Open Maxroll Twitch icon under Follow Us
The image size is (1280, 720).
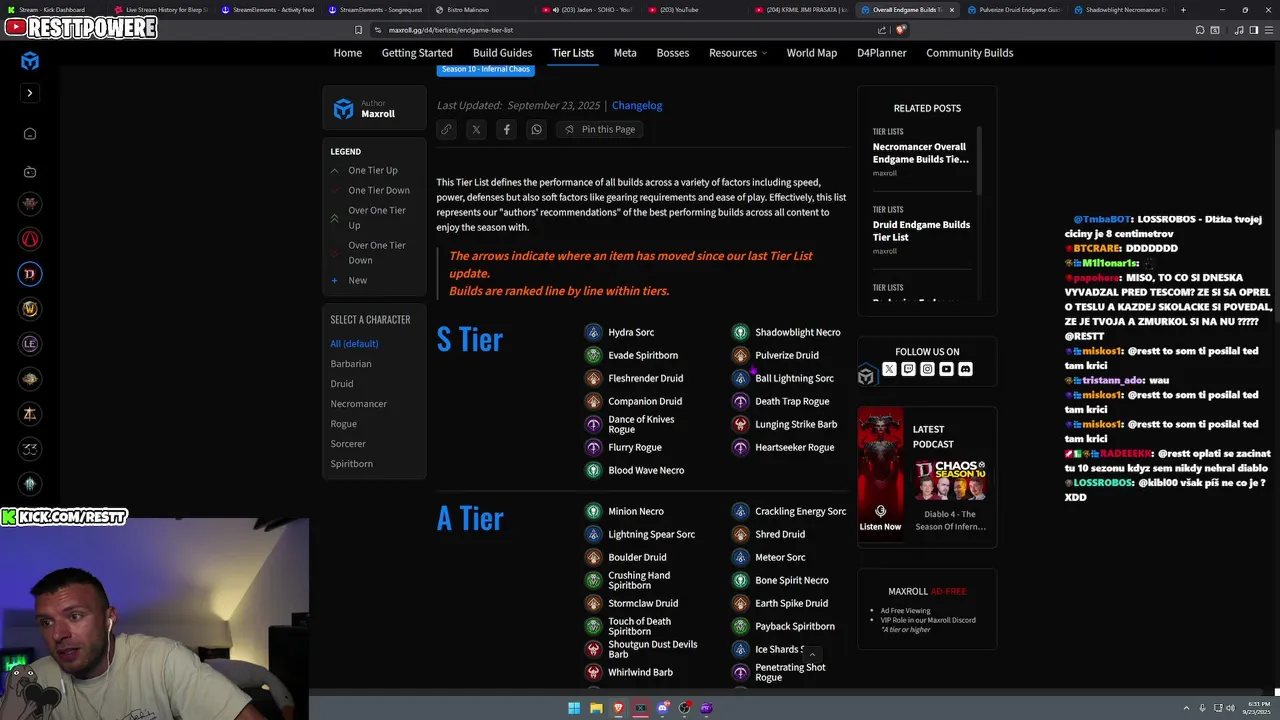coord(908,369)
